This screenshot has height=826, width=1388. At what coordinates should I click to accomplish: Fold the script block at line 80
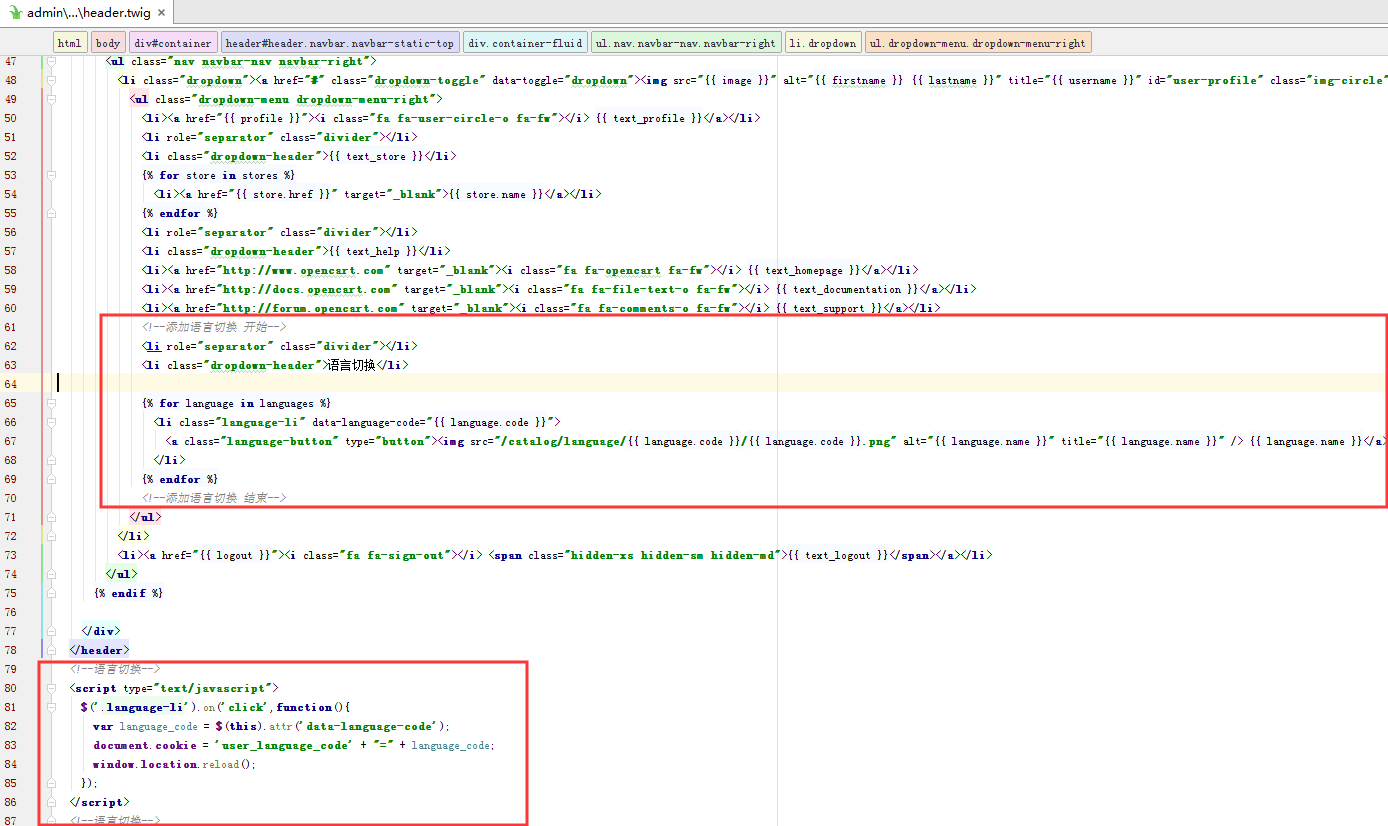click(51, 688)
